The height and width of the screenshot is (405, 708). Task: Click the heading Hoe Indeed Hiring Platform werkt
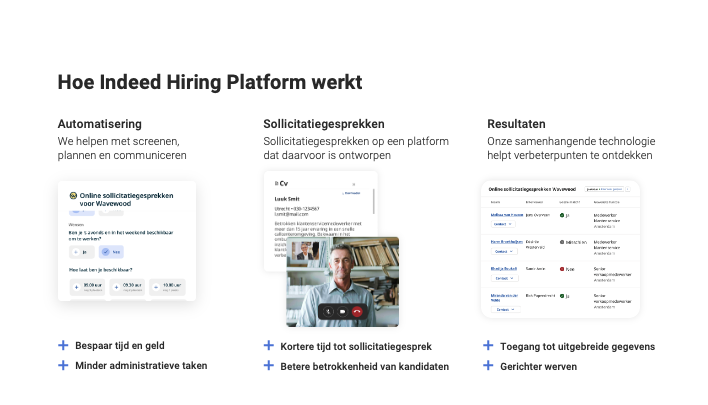tap(210, 82)
